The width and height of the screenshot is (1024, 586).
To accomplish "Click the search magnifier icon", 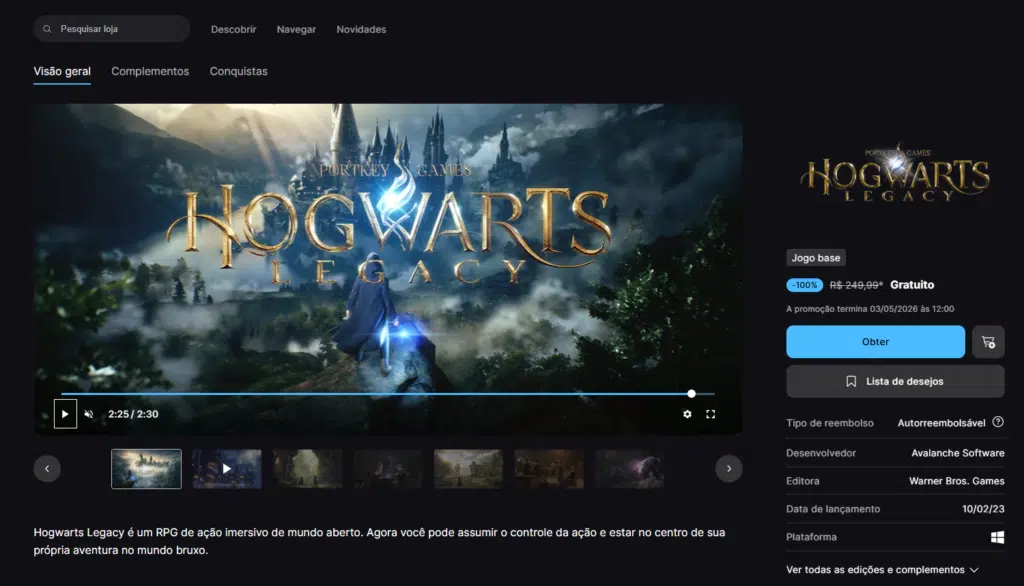I will [x=47, y=29].
